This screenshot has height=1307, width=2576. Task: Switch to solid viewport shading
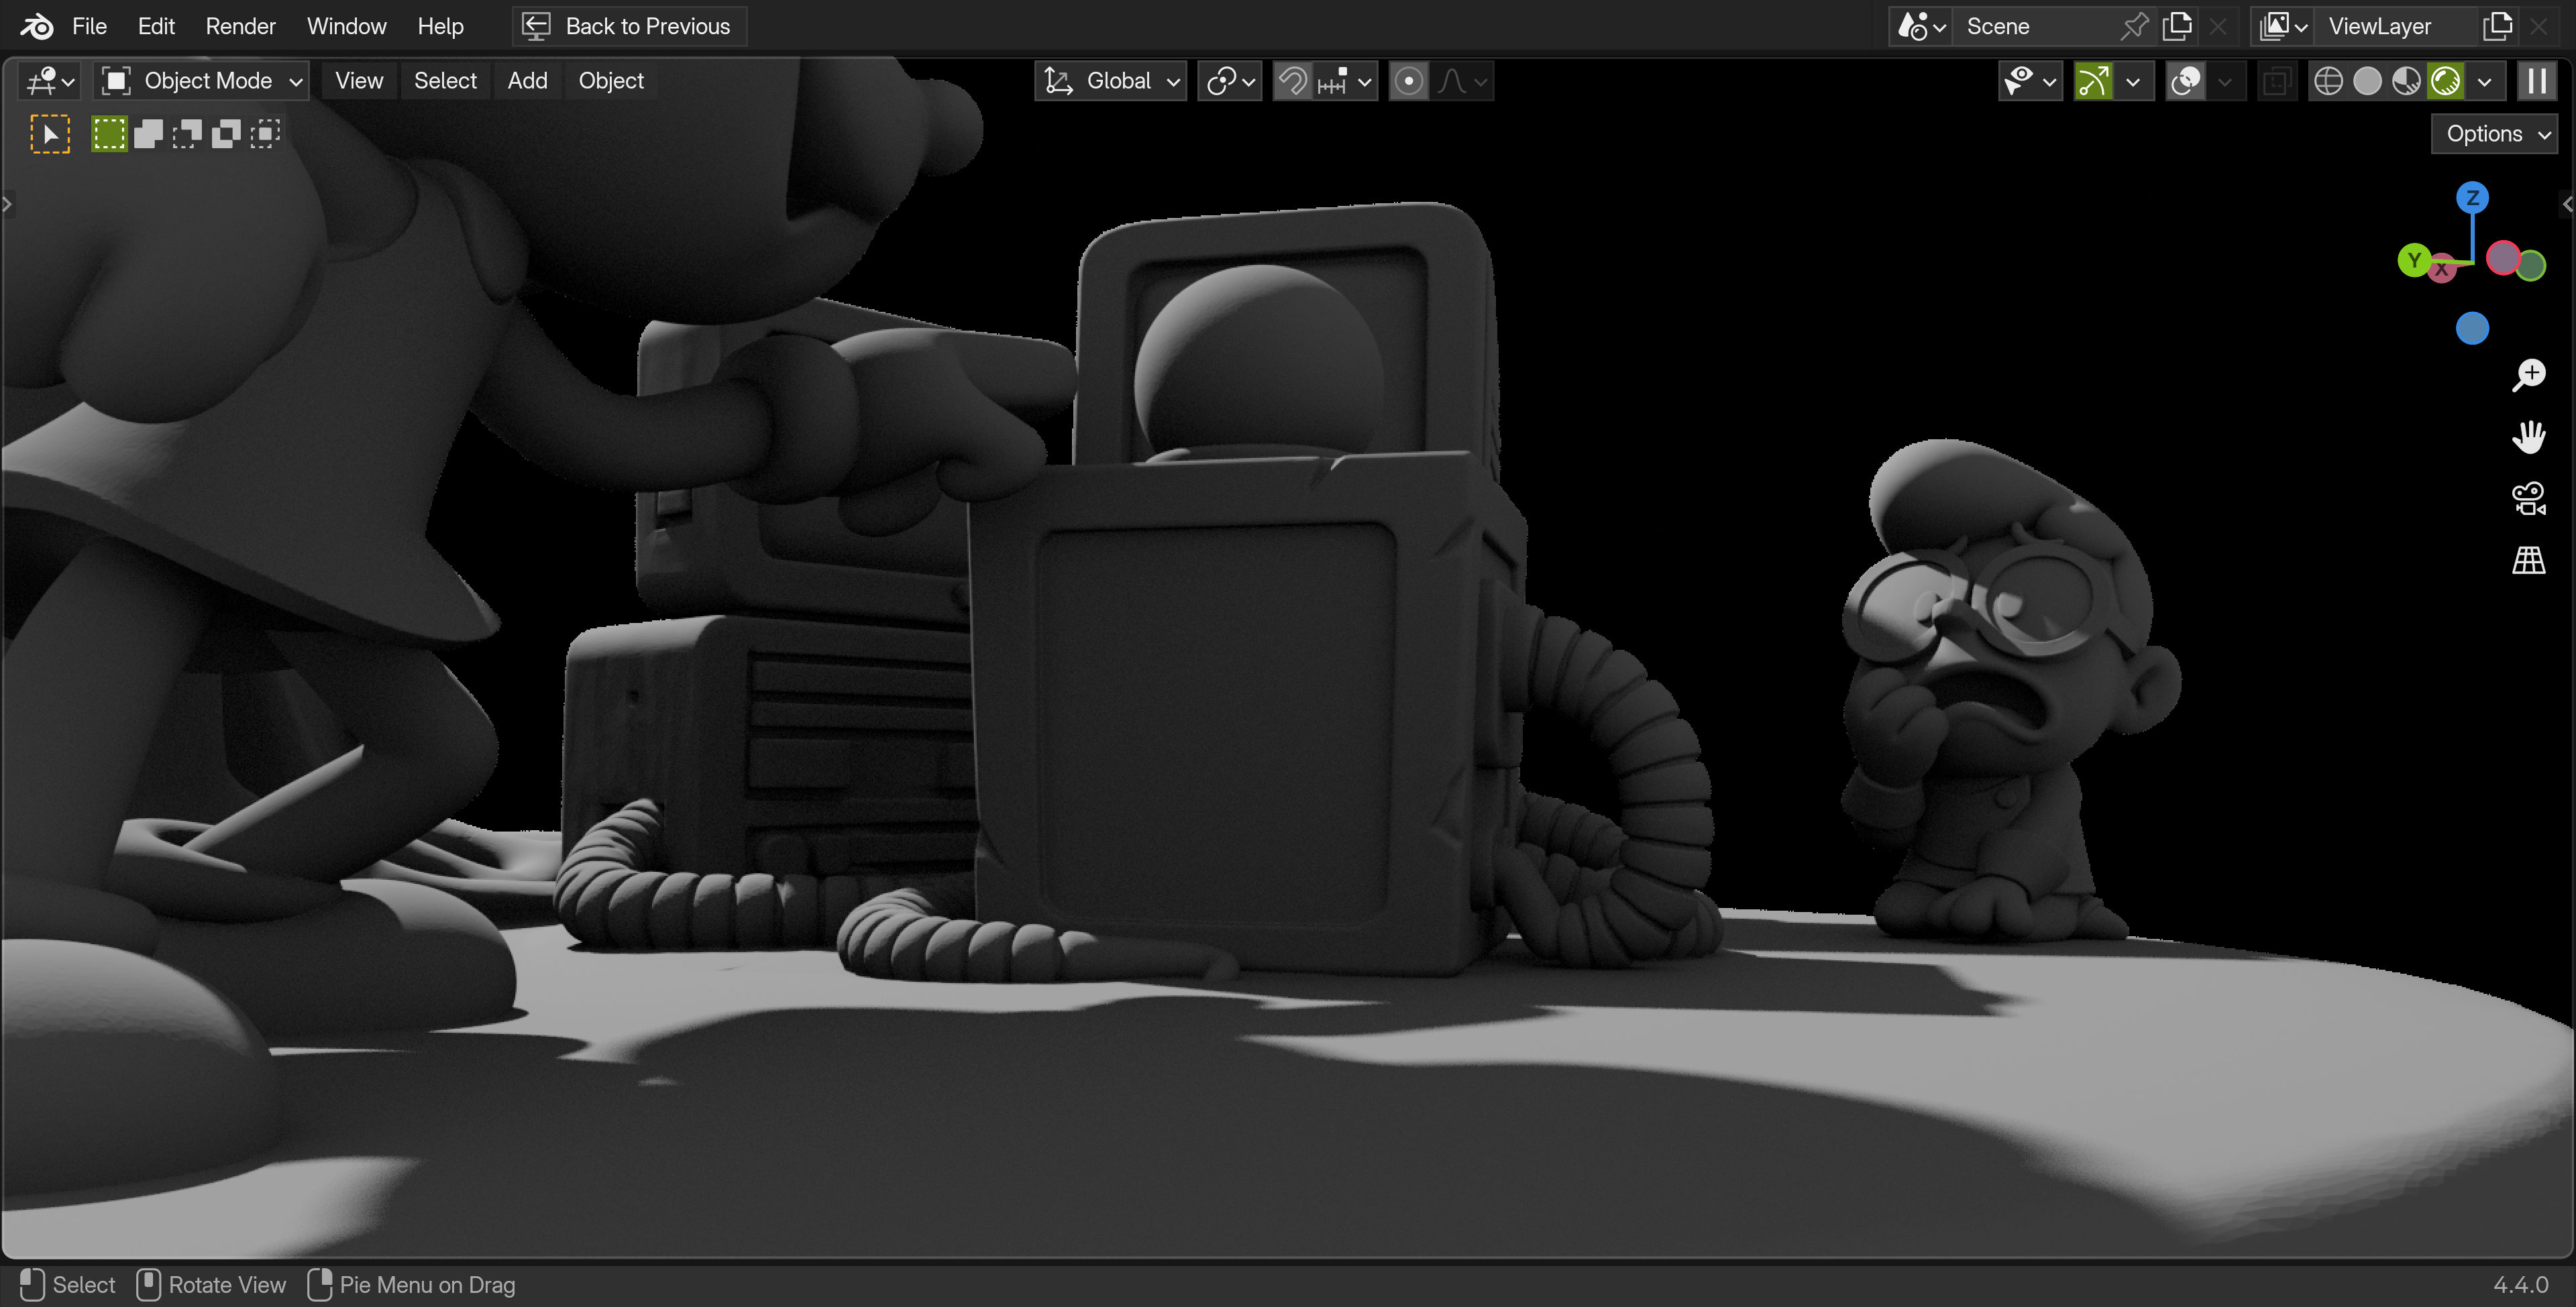click(2367, 81)
